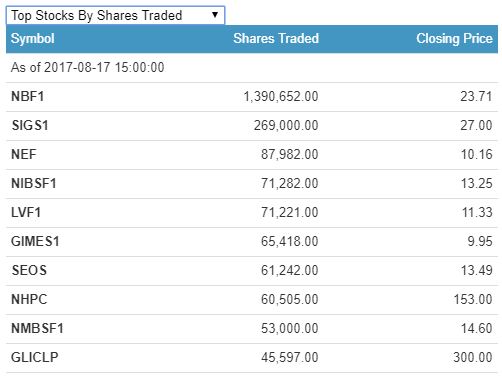Click the Symbol column header
The image size is (502, 376).
[x=33, y=39]
